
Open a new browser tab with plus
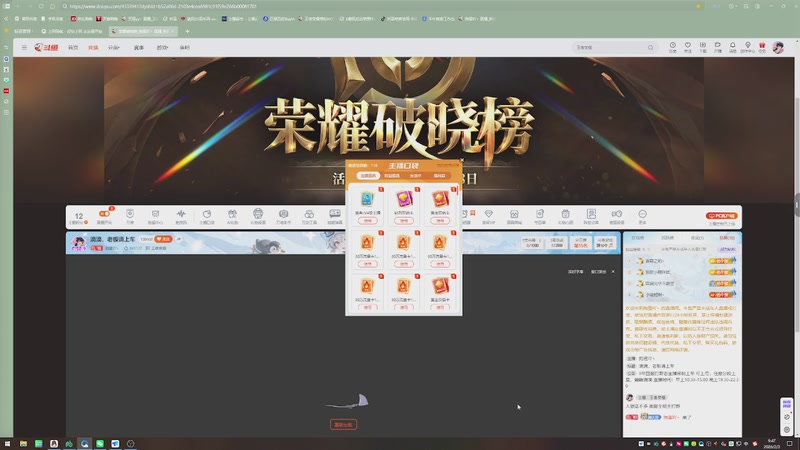pos(187,31)
